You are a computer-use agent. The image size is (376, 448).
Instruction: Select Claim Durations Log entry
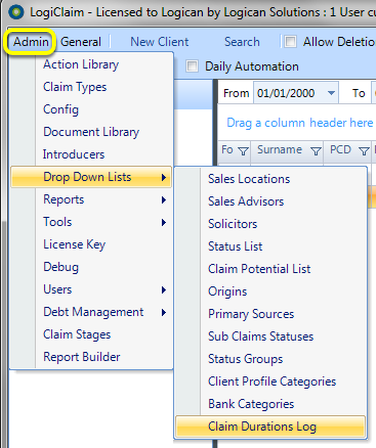tap(270, 427)
